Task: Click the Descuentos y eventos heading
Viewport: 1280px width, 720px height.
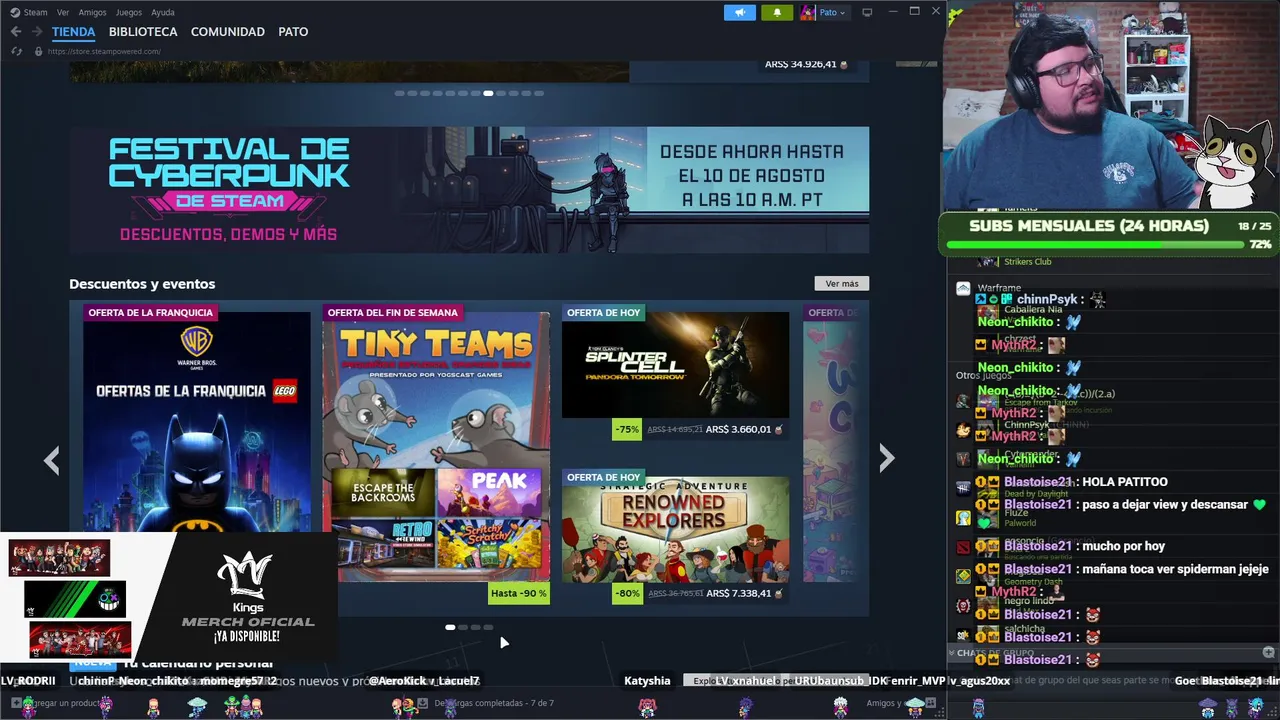Action: point(142,284)
